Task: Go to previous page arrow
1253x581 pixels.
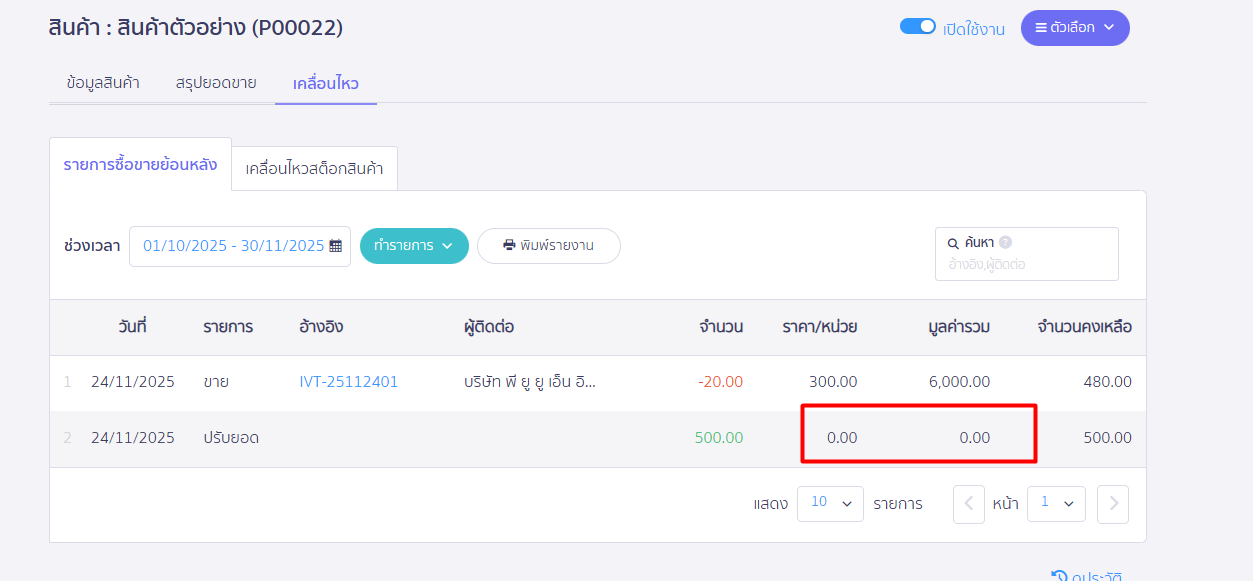Action: click(x=969, y=504)
